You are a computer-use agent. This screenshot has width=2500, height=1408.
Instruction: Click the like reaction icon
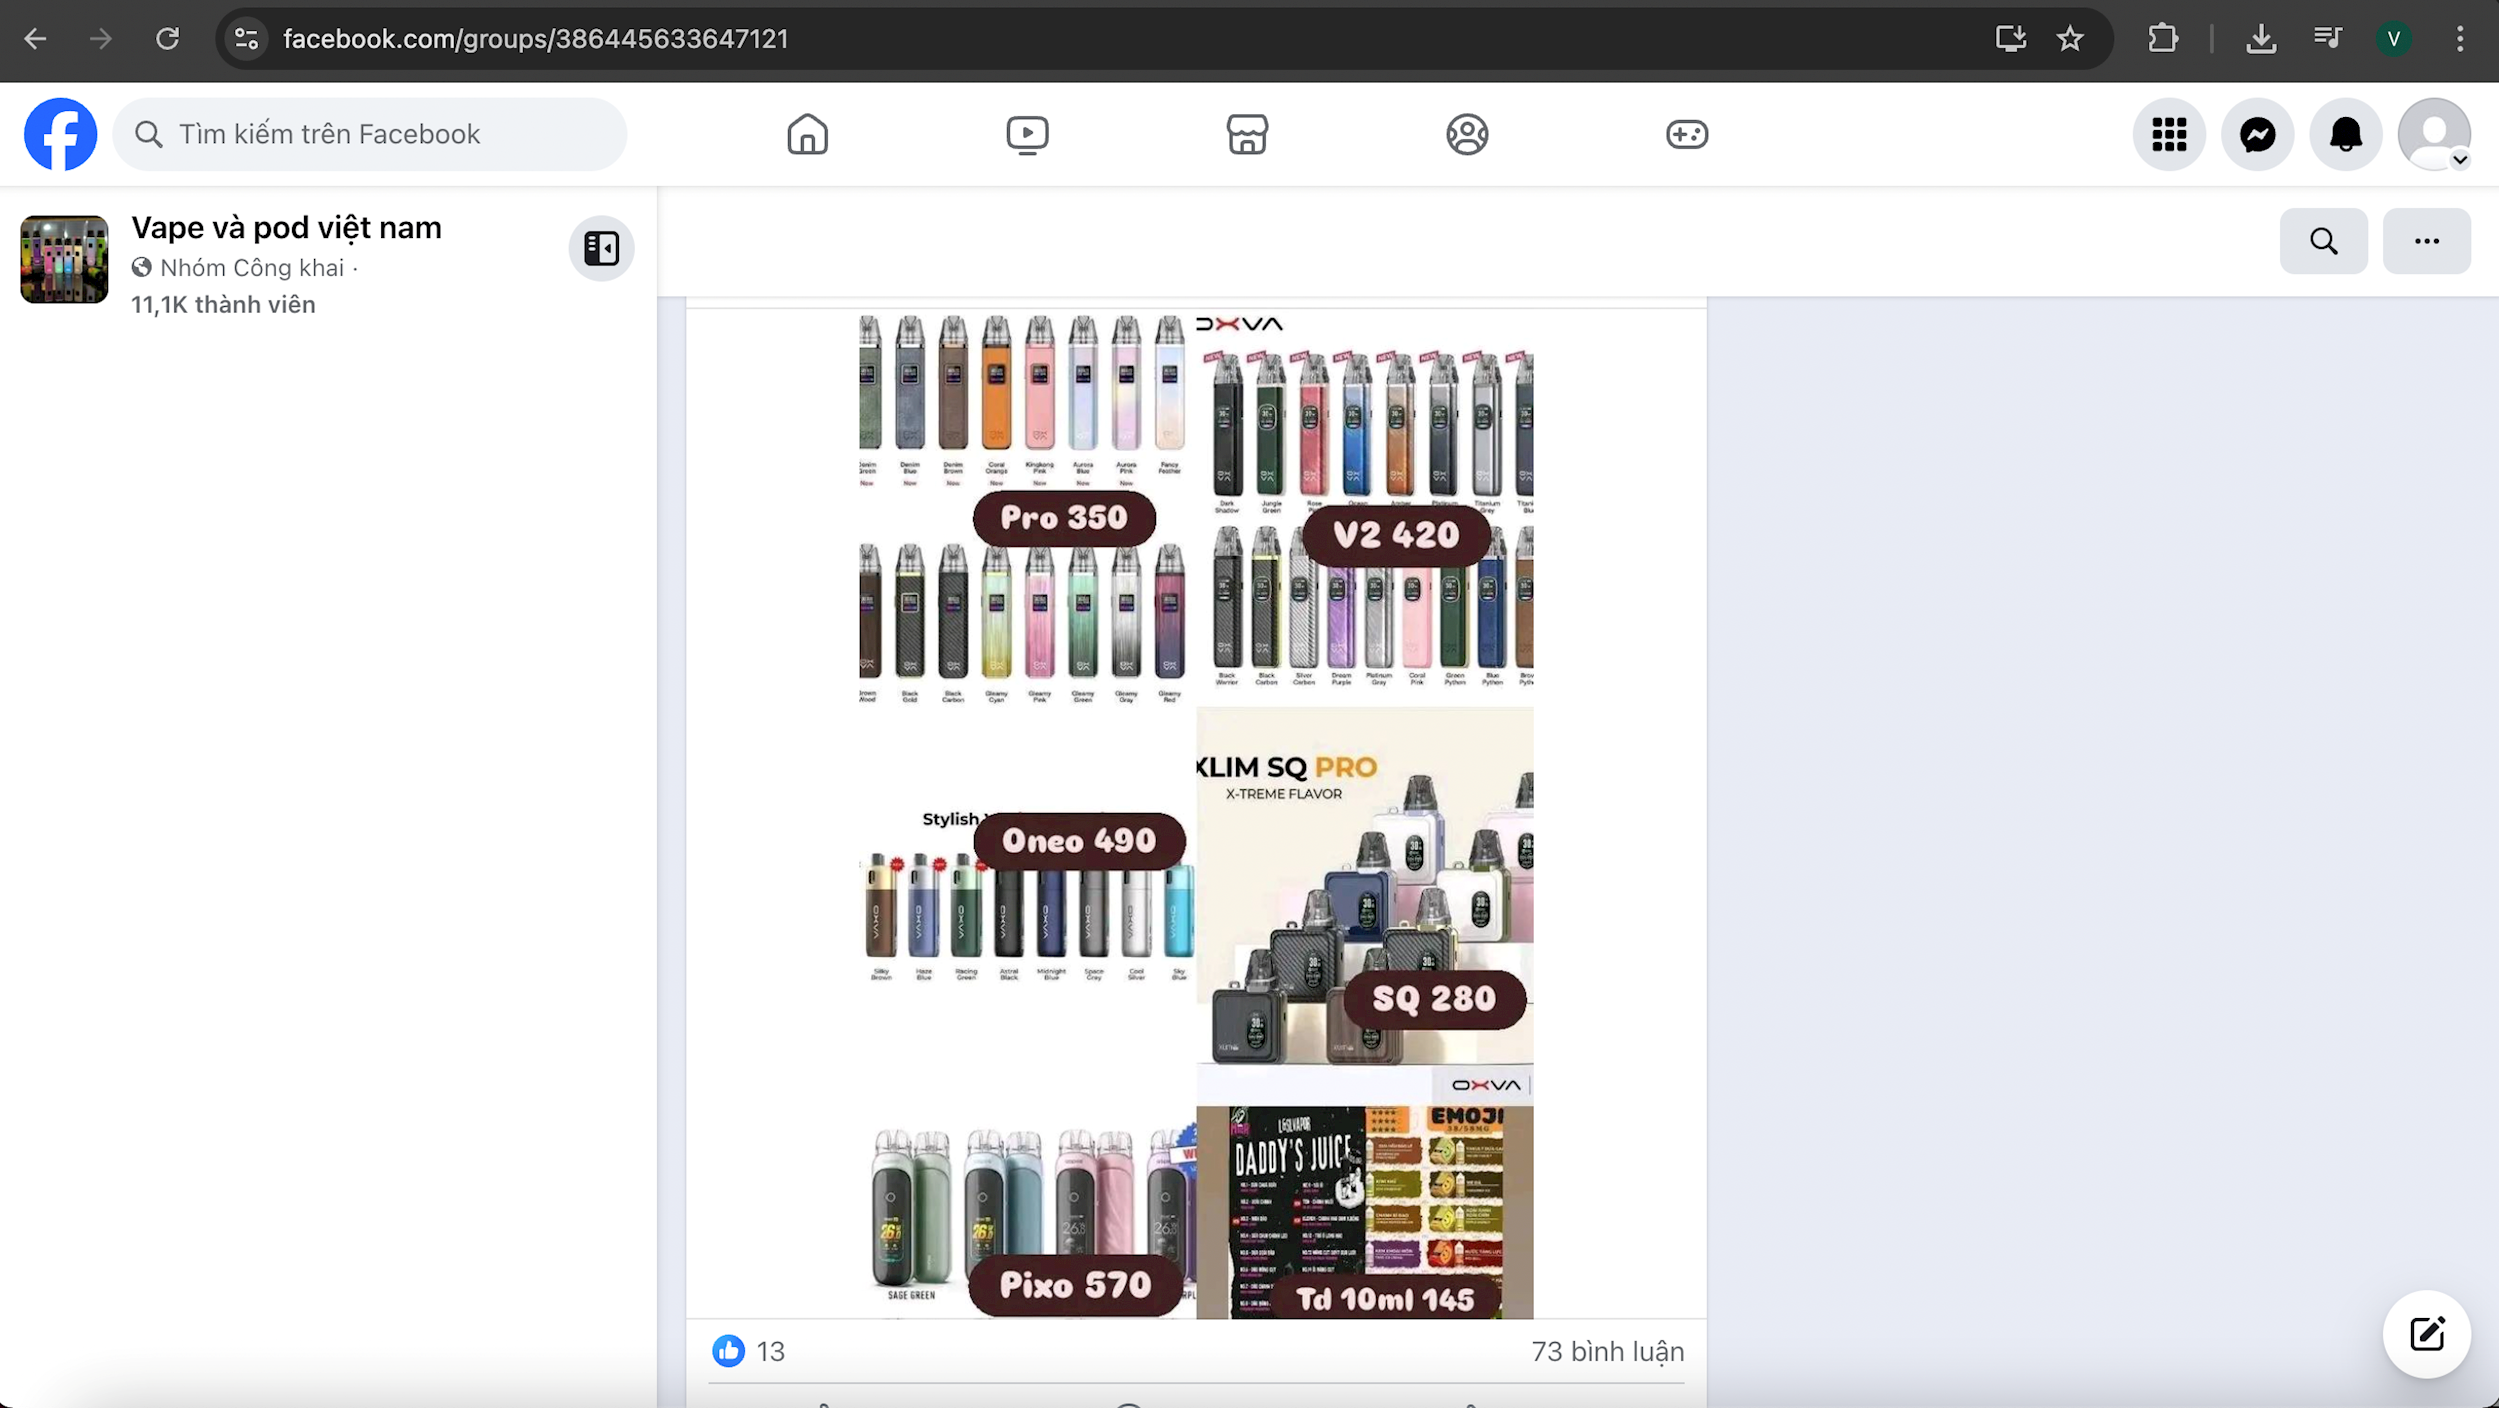(x=728, y=1351)
